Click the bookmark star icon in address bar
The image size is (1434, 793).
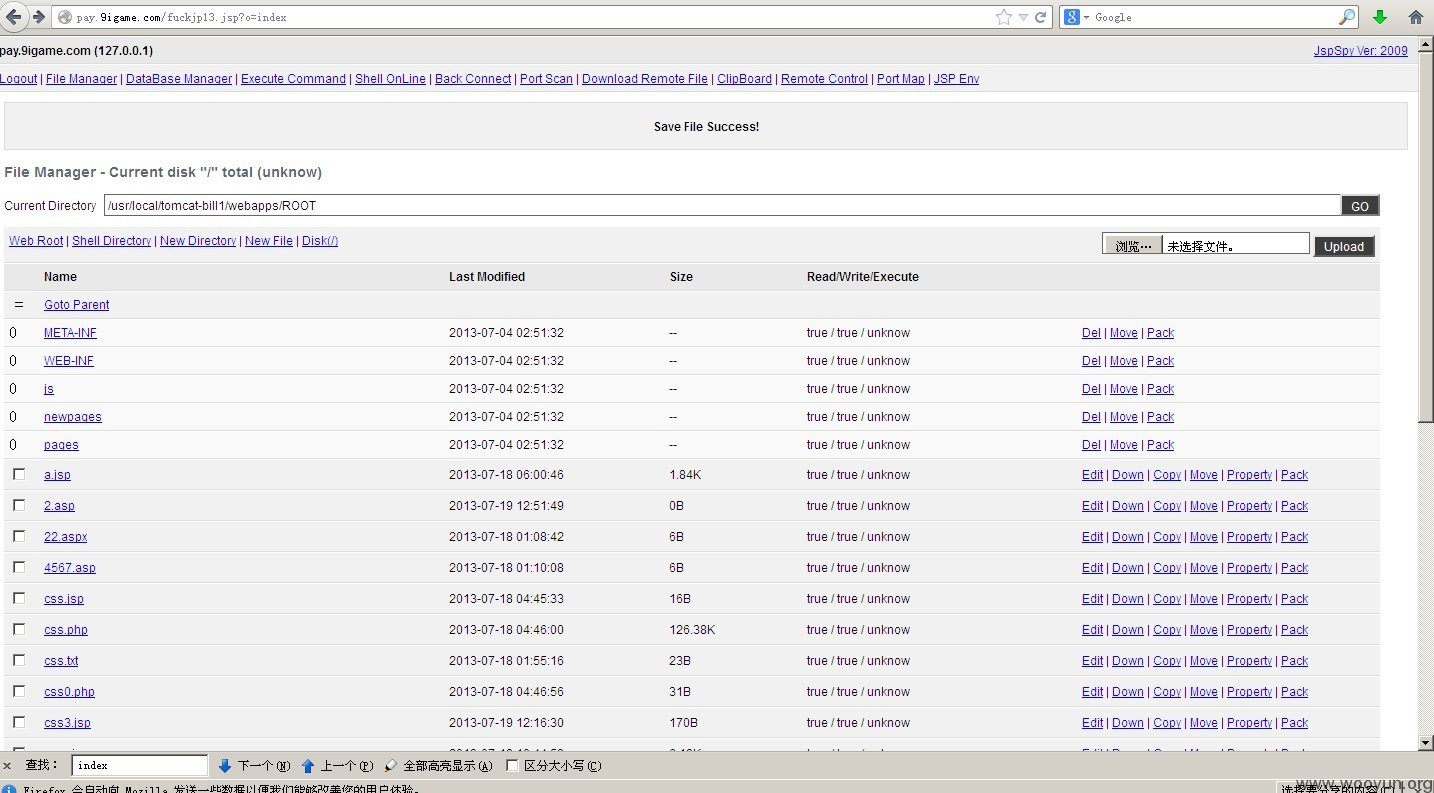(1004, 17)
